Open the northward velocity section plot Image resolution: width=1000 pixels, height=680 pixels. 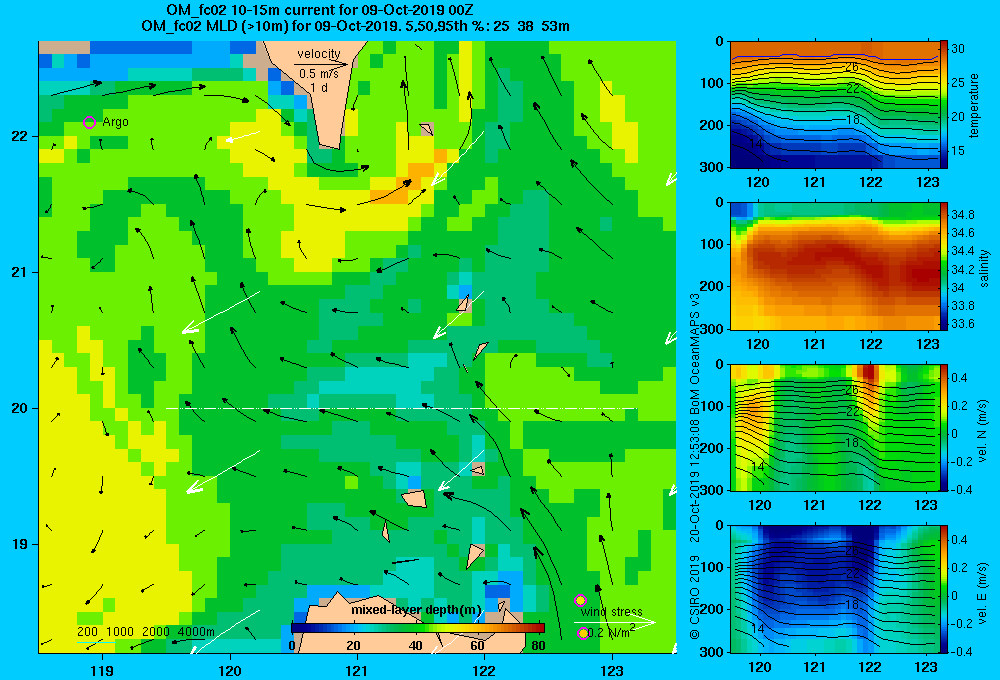[x=834, y=427]
